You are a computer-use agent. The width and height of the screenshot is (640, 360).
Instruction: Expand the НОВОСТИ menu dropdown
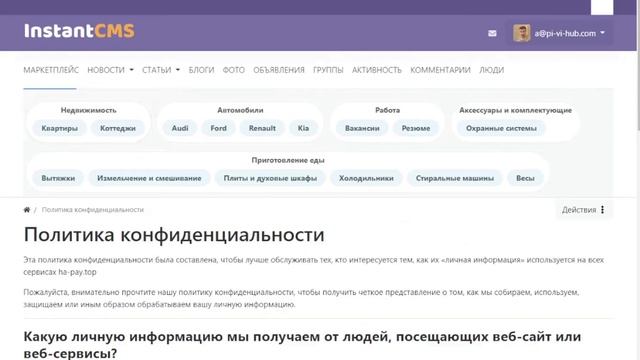(111, 70)
